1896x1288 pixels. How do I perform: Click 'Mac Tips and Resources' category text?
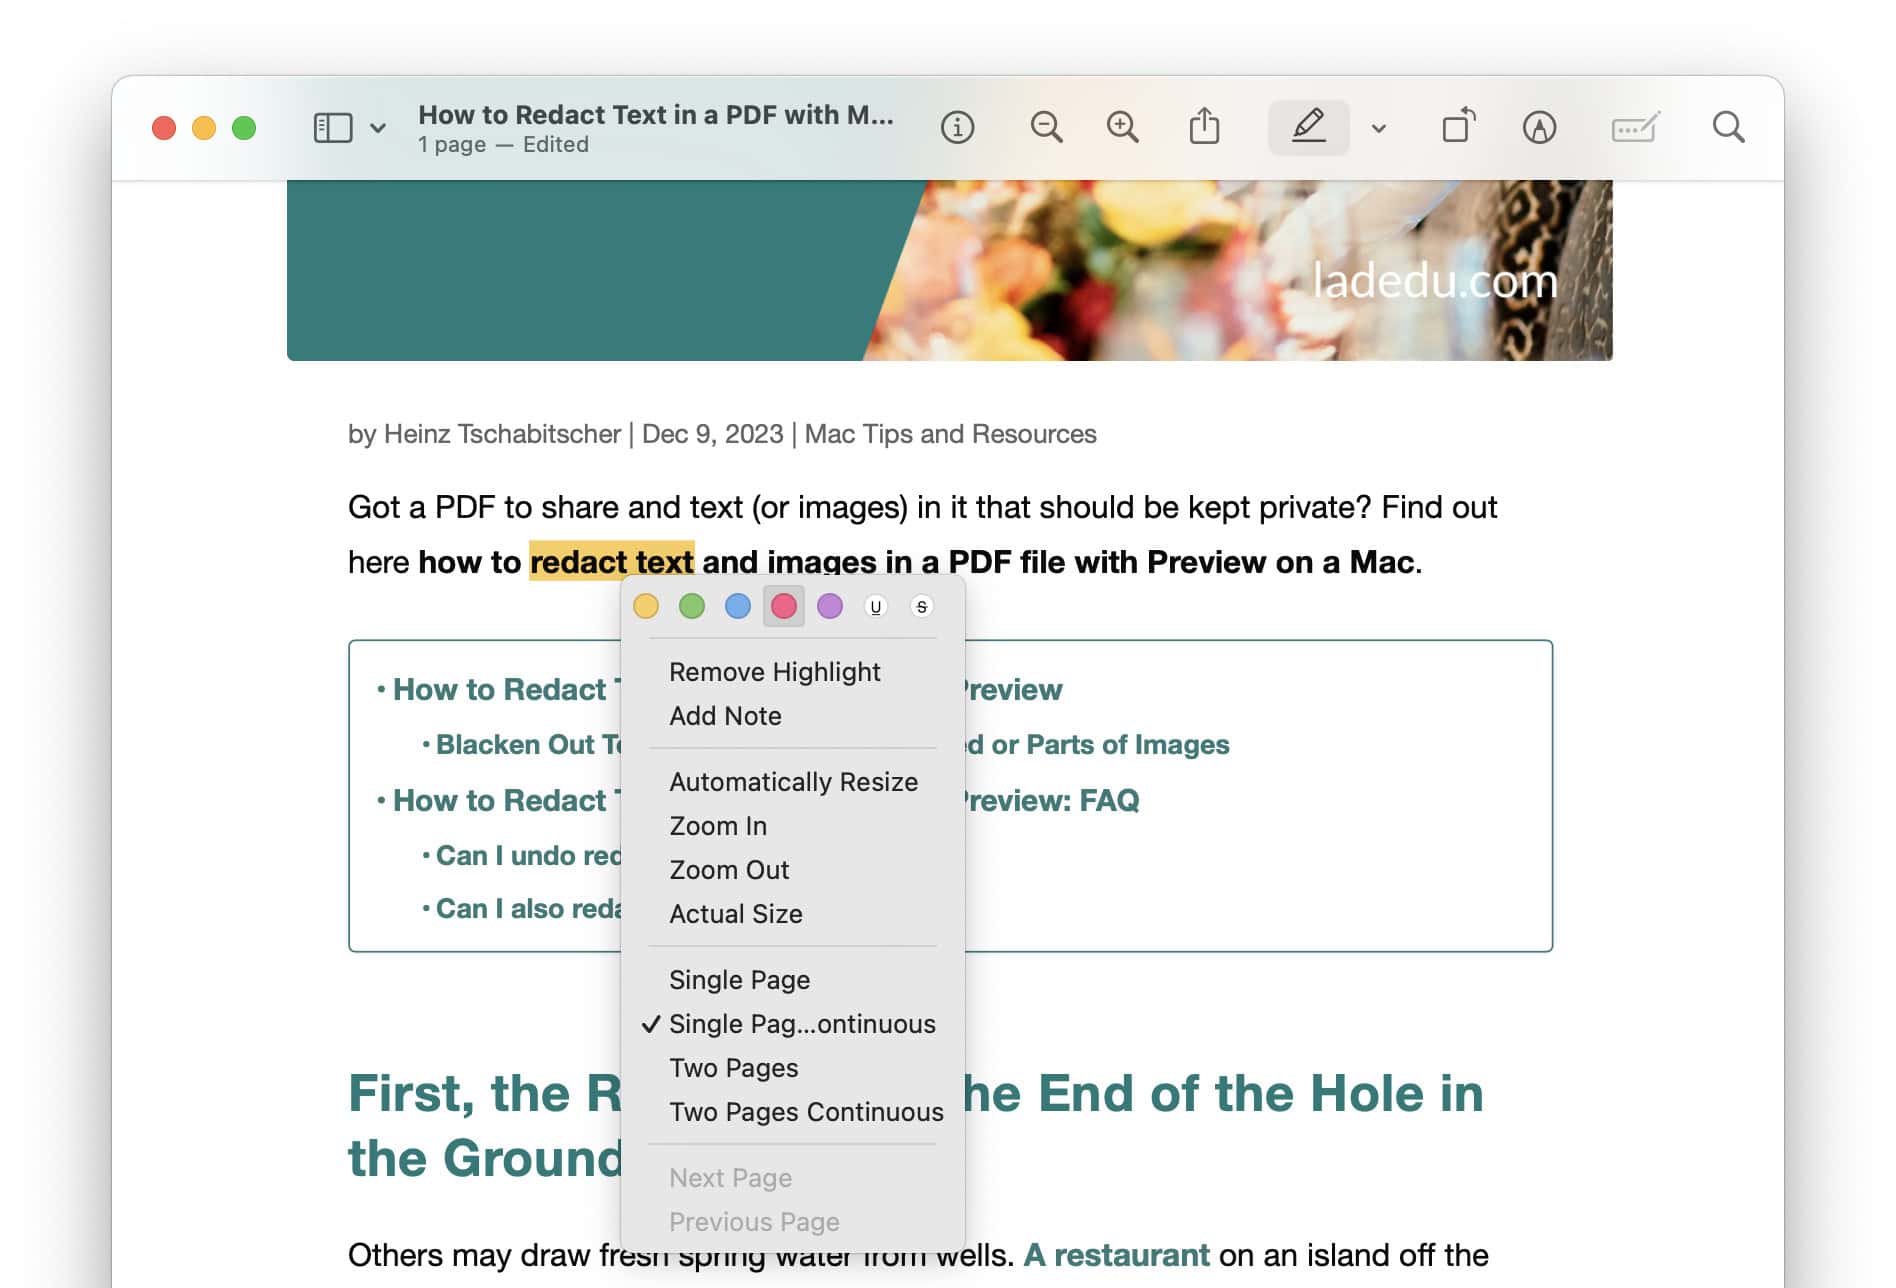click(x=950, y=434)
